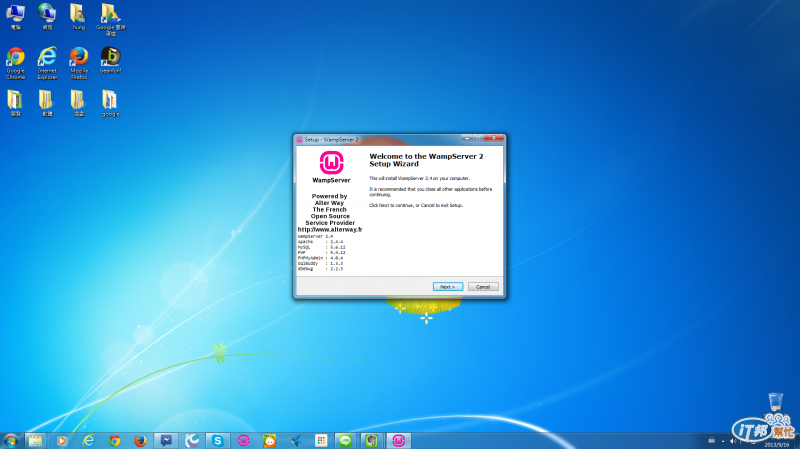Open the Facebook Messenger taskbar app
The width and height of the screenshot is (800, 449).
tap(166, 441)
